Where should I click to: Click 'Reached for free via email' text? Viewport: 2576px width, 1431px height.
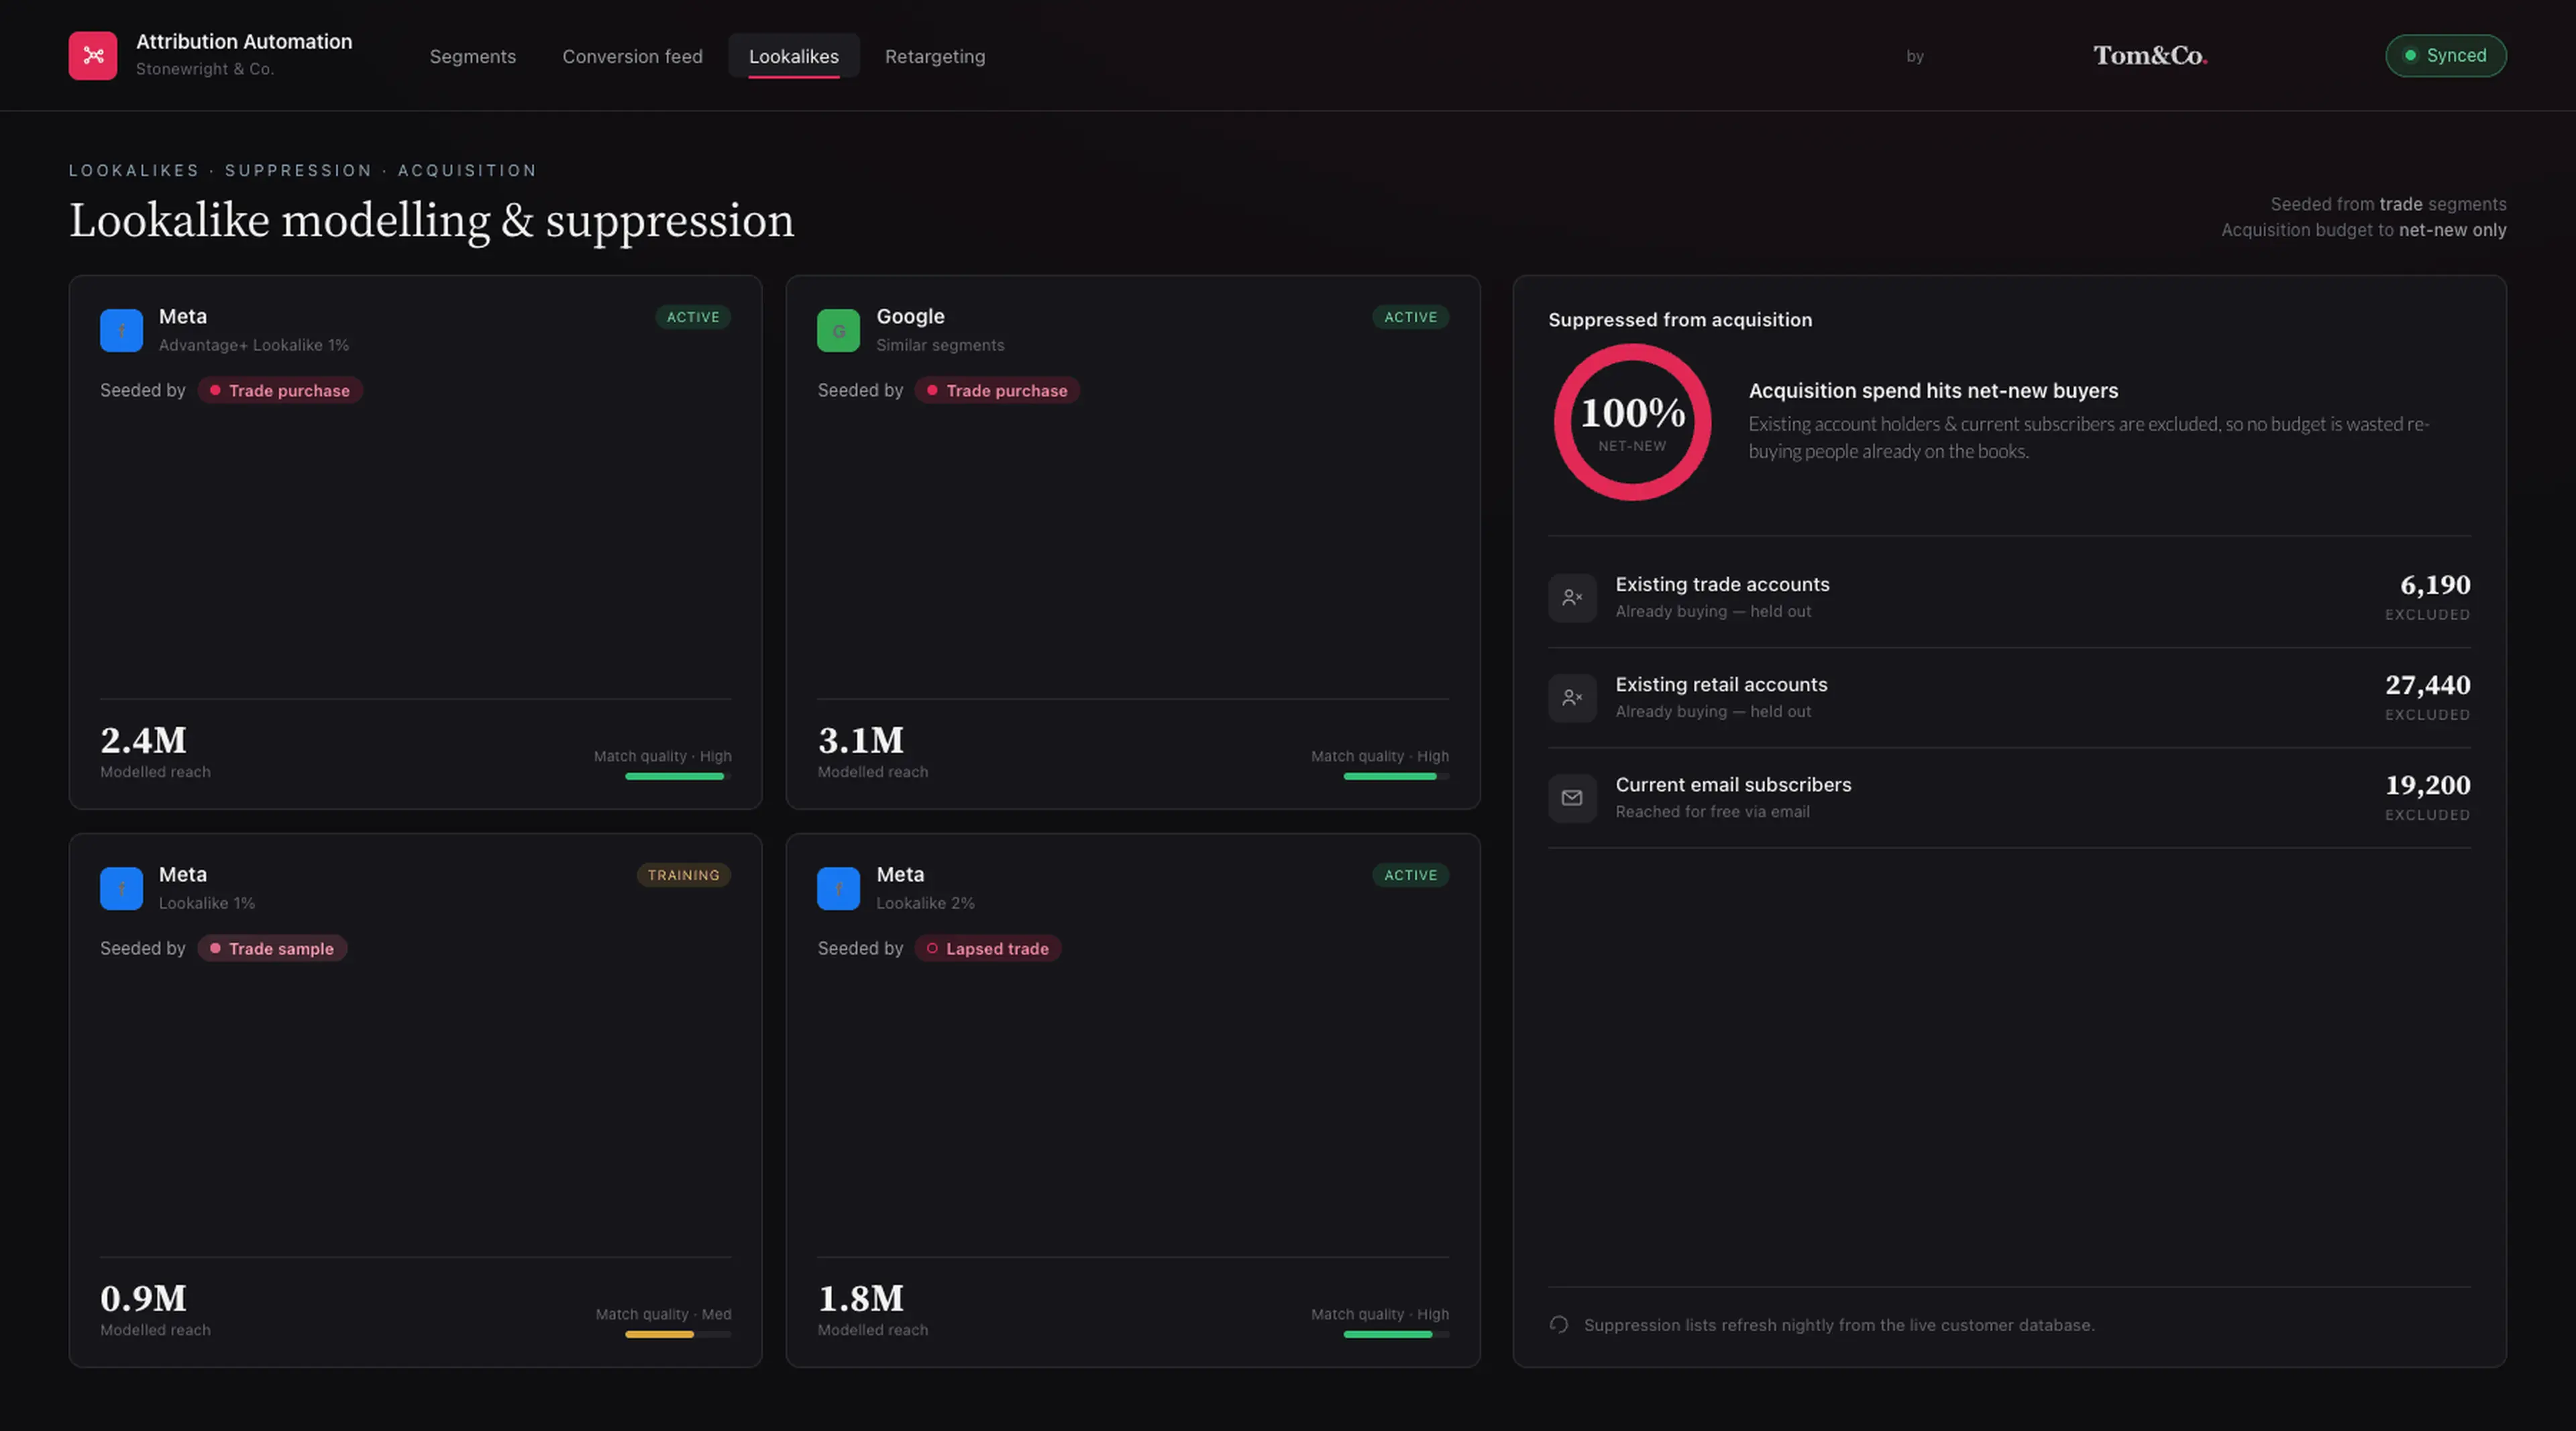[1712, 811]
